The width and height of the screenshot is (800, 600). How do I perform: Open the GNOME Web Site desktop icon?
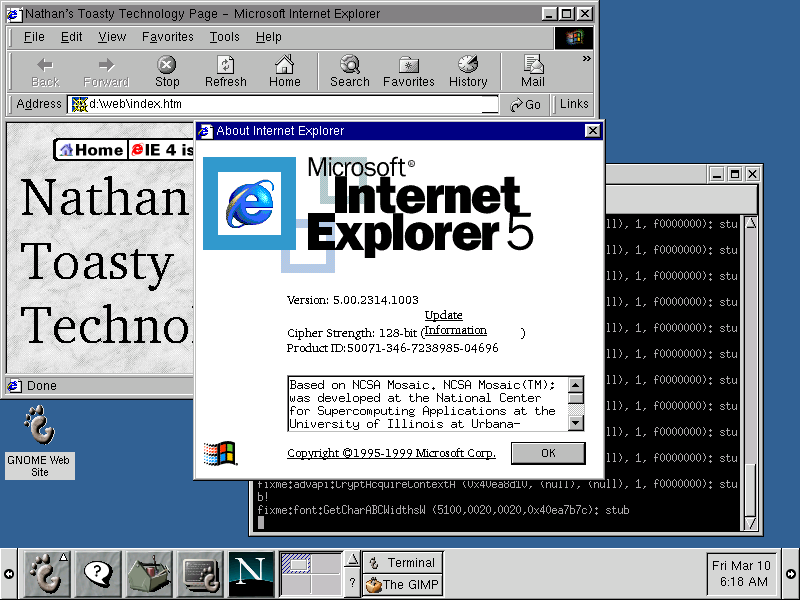click(x=40, y=442)
